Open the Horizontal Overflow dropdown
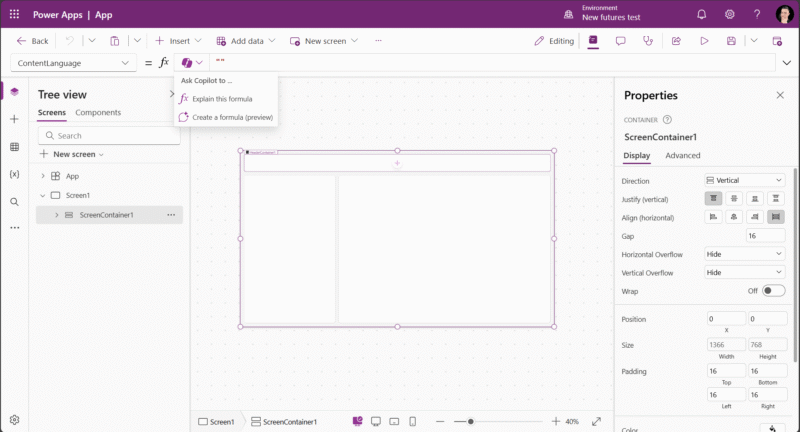 pyautogui.click(x=745, y=254)
